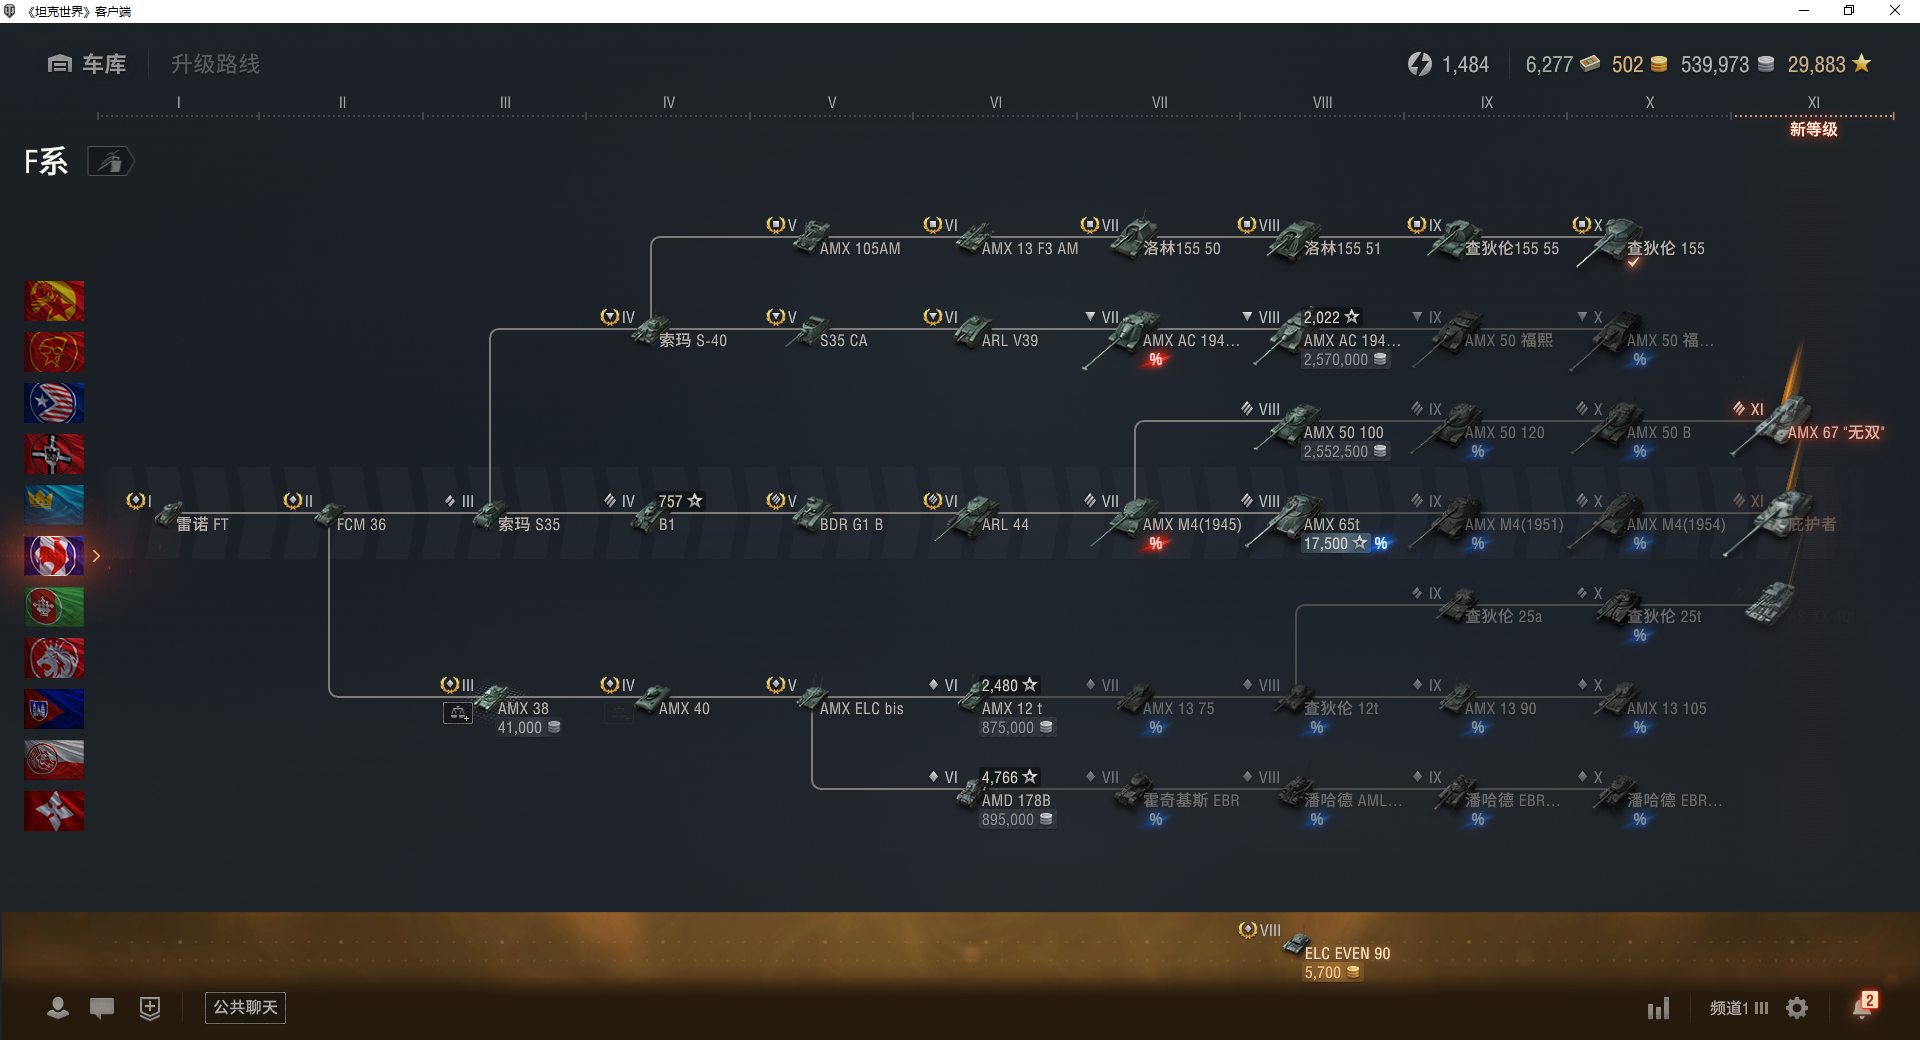Select the Japan nation flag

pos(54,811)
